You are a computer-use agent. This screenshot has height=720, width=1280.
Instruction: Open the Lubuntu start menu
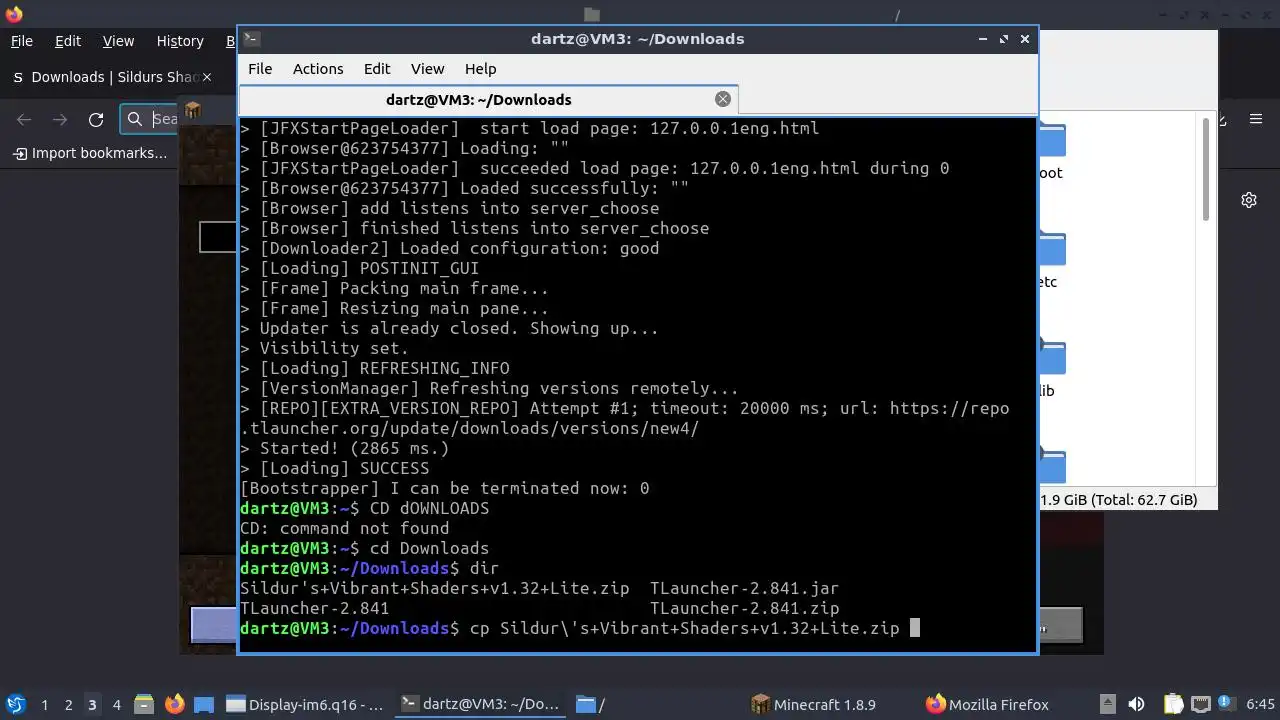[x=15, y=704]
